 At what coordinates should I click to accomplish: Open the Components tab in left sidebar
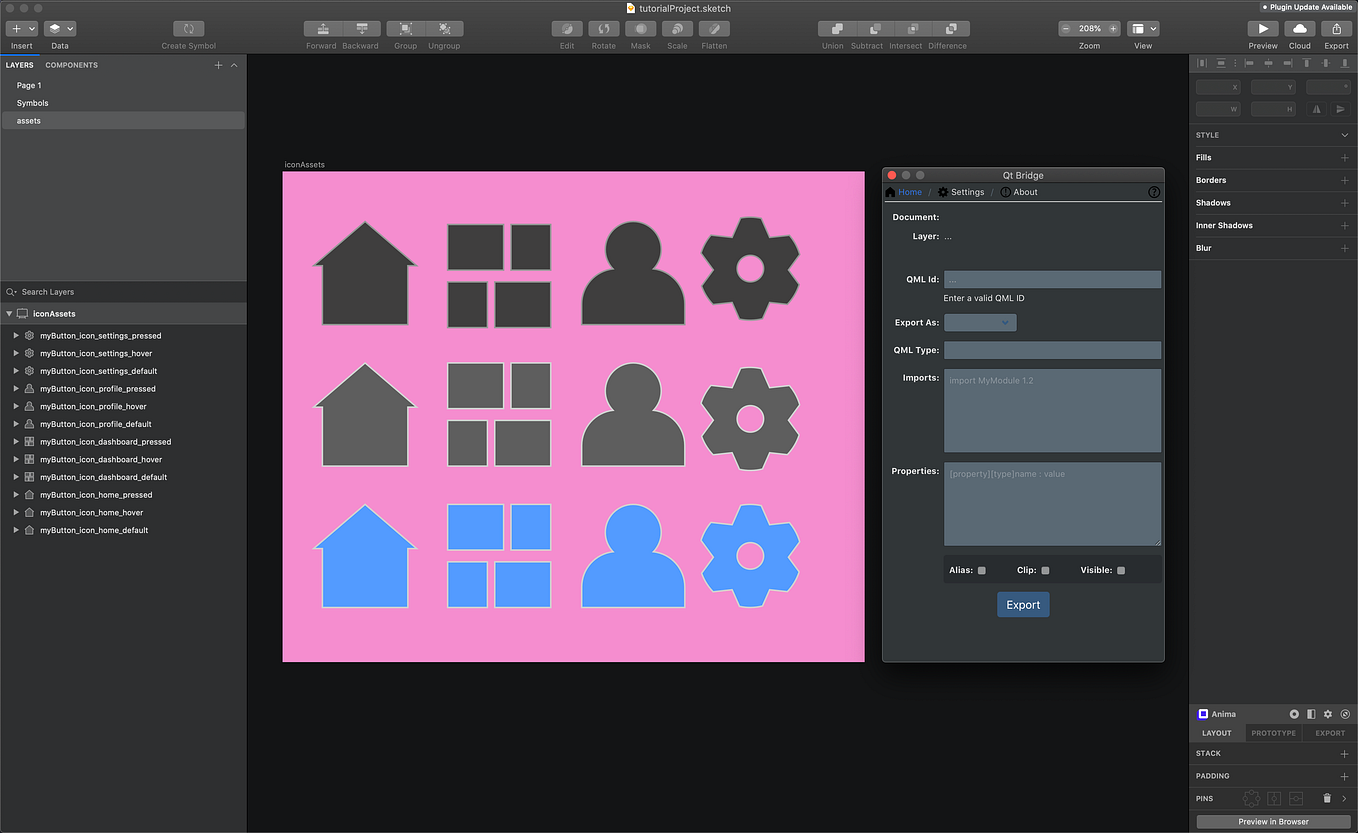(x=71, y=65)
